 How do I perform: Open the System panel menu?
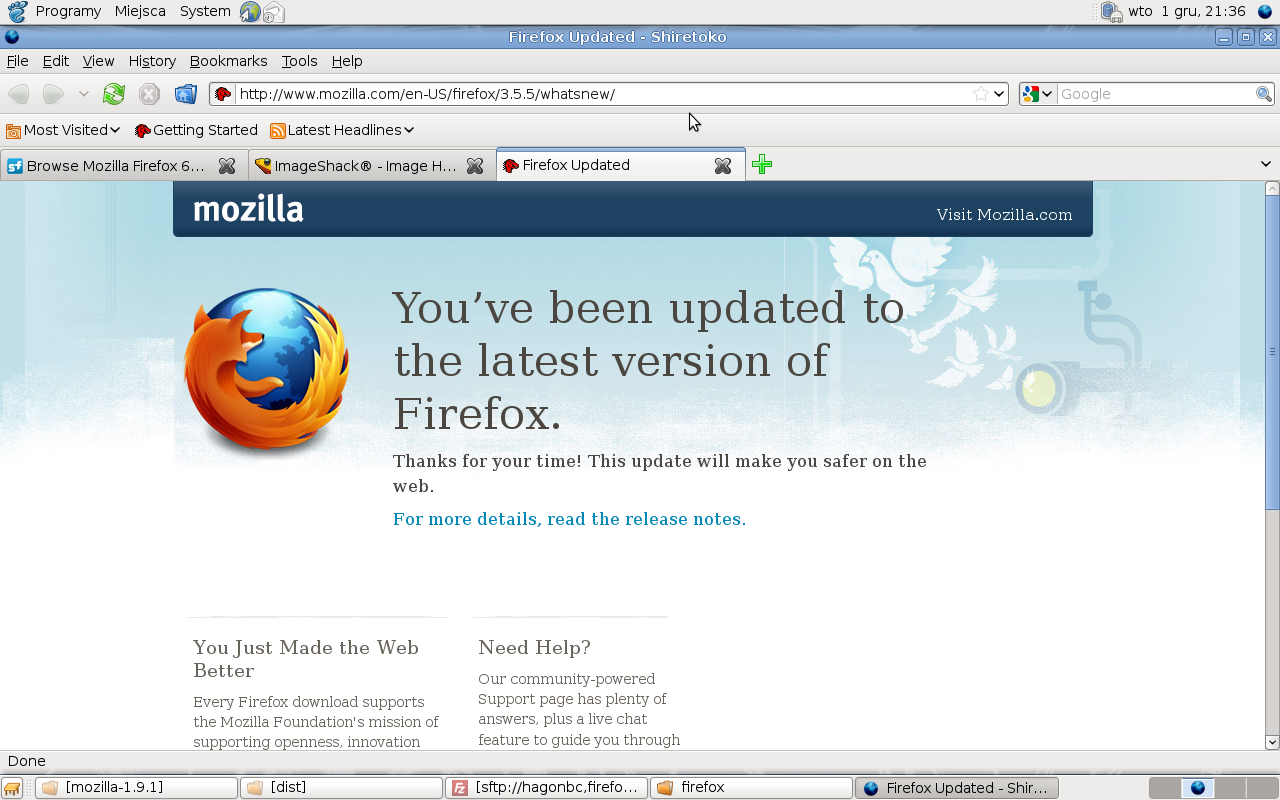click(205, 11)
